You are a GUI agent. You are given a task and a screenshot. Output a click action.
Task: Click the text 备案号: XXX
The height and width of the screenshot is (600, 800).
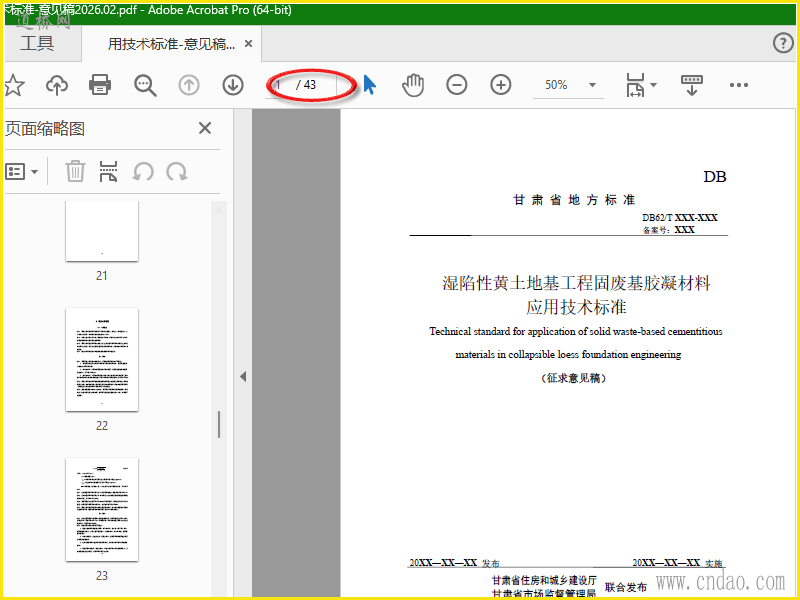click(669, 230)
